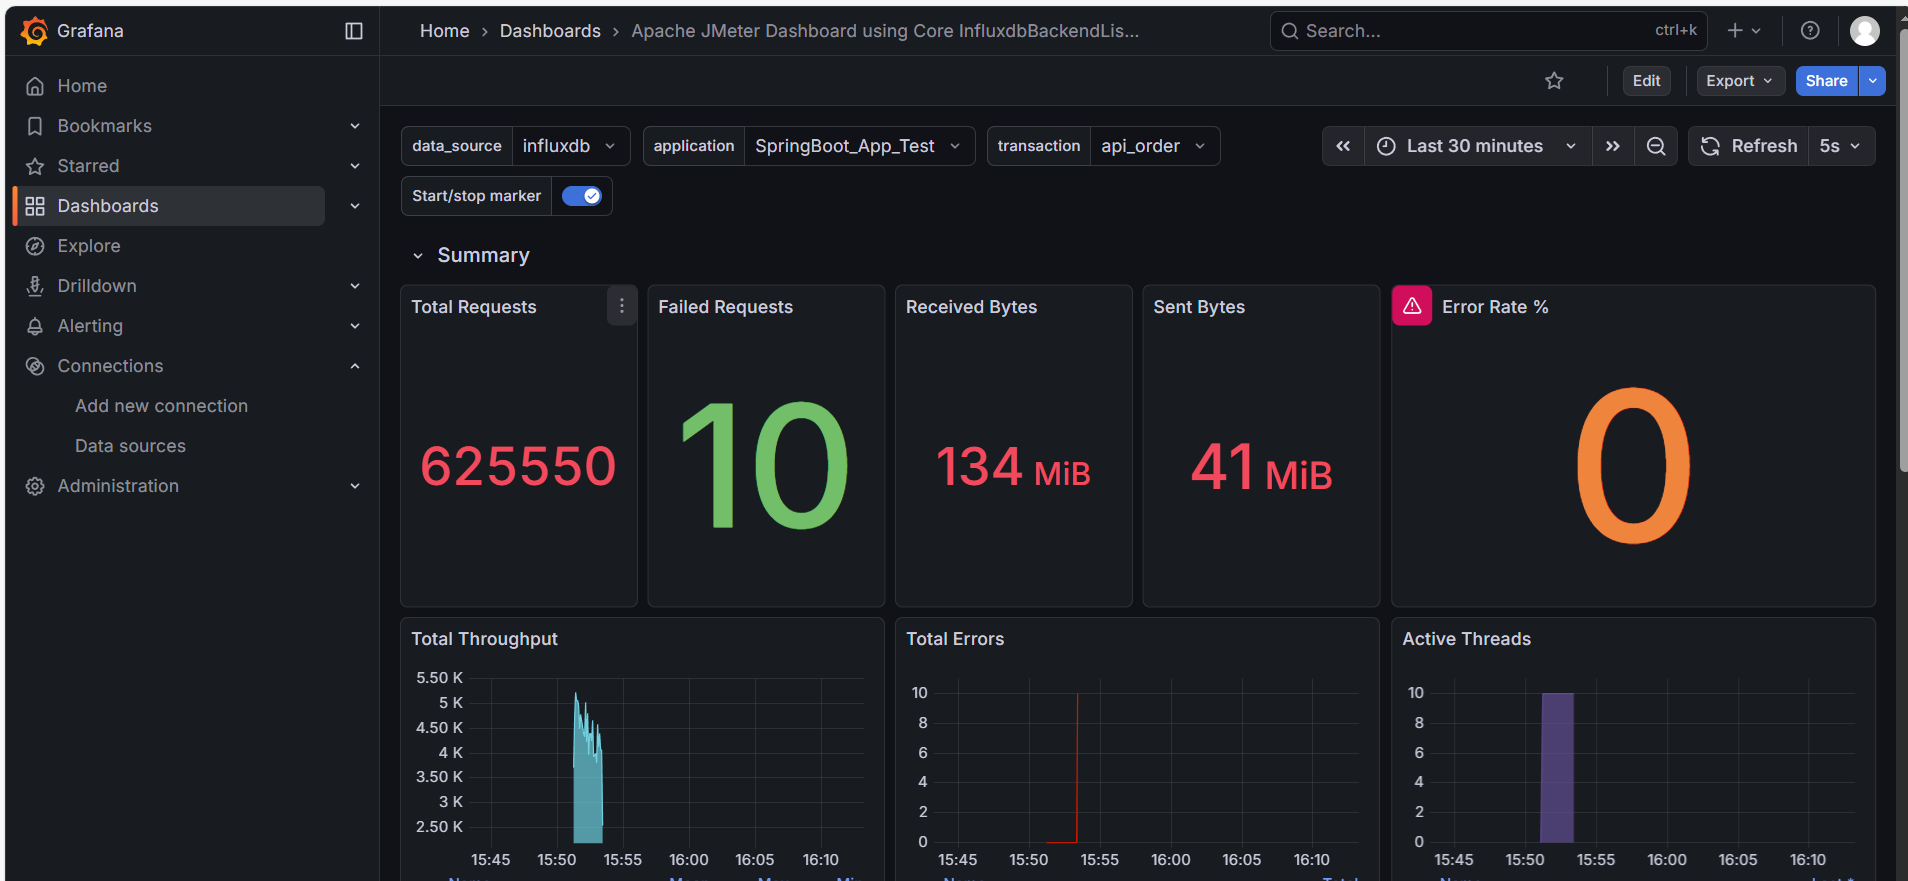Click the Error Rate alert warning icon
1908x881 pixels.
(x=1412, y=306)
